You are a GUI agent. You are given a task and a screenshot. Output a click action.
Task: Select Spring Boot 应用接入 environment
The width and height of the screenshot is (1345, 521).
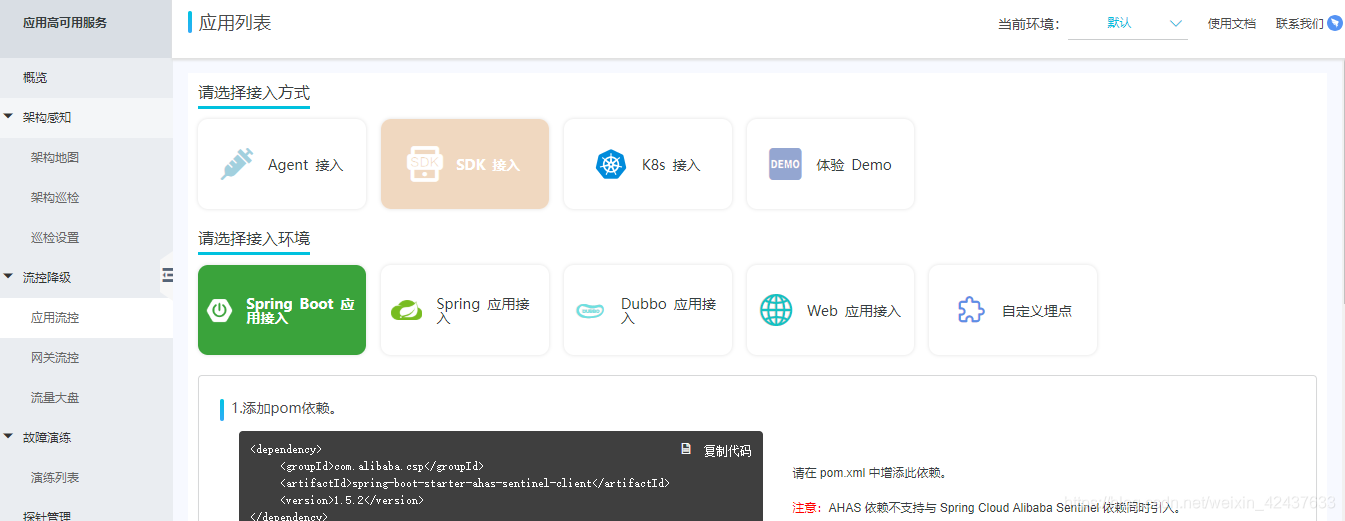coord(282,310)
